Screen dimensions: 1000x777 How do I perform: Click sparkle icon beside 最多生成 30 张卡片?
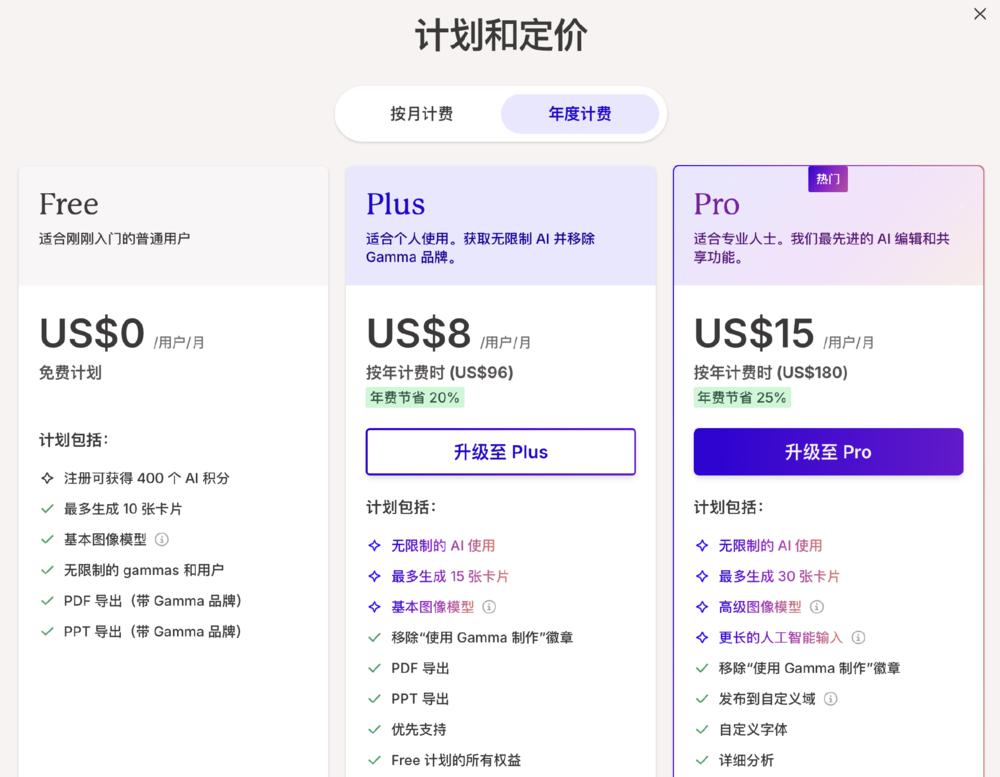pyautogui.click(x=702, y=576)
